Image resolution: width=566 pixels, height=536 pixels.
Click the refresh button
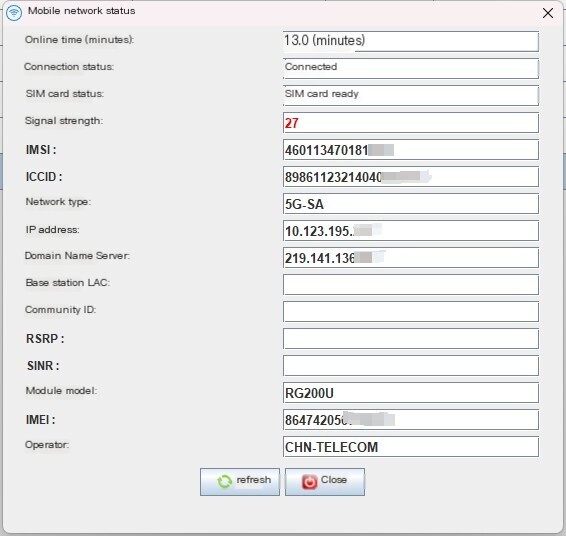(x=240, y=482)
